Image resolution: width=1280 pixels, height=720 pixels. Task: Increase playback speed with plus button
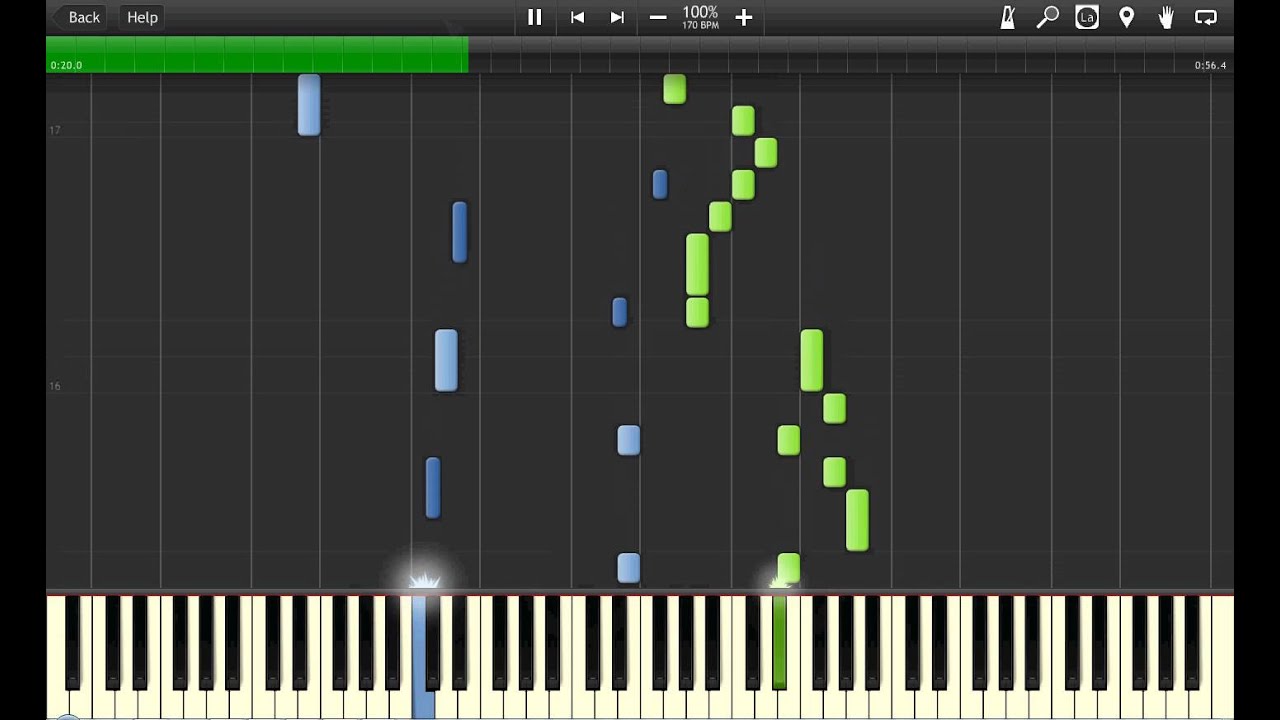coord(743,17)
